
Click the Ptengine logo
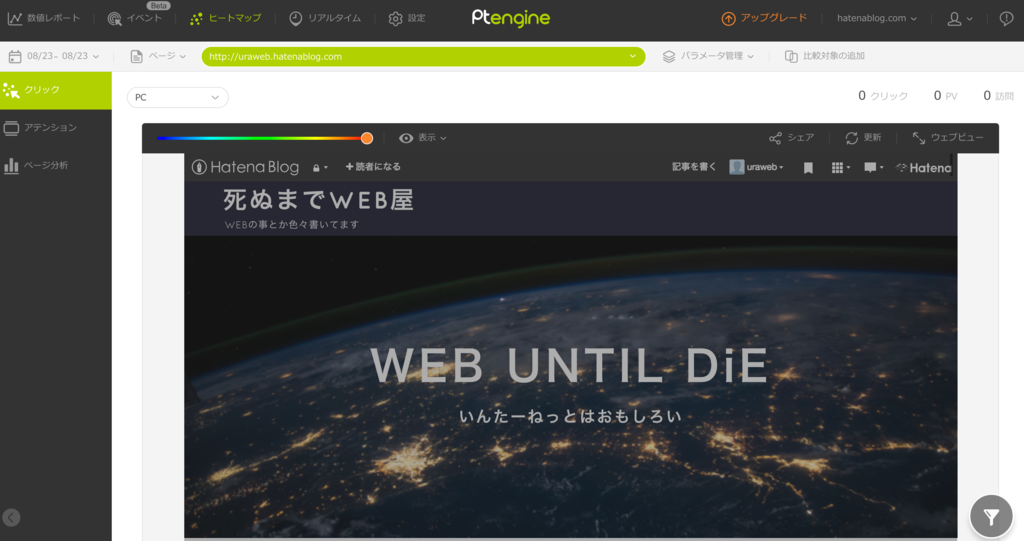pyautogui.click(x=511, y=18)
